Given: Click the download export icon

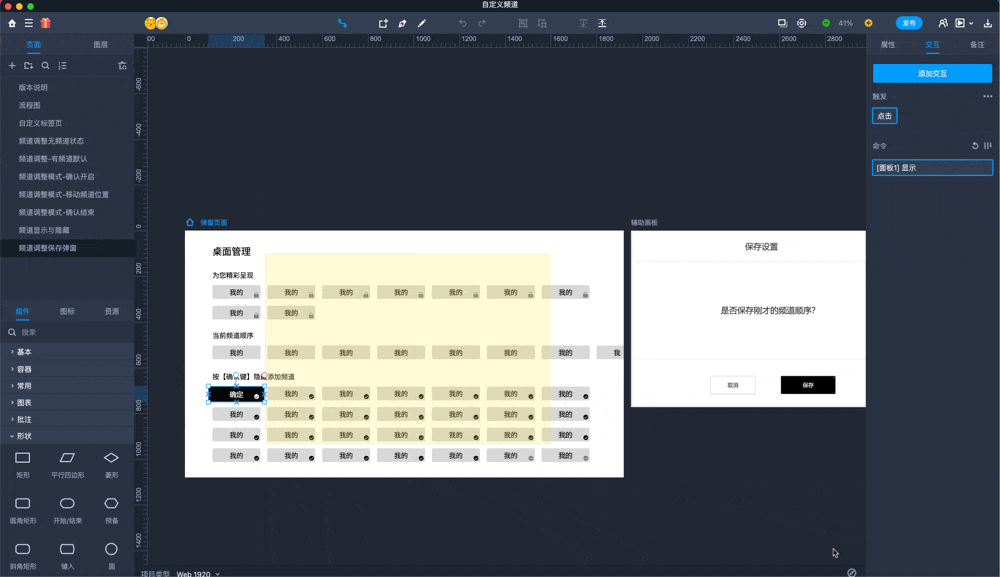Looking at the screenshot, I should point(988,23).
